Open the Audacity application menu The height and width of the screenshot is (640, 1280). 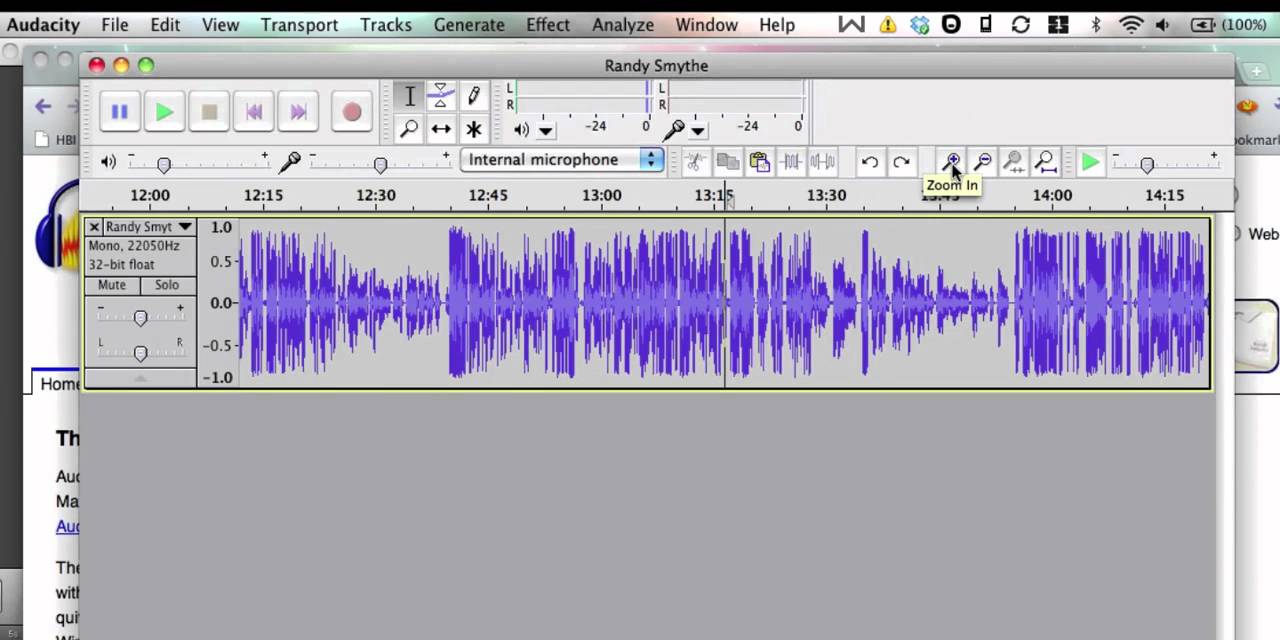point(43,25)
